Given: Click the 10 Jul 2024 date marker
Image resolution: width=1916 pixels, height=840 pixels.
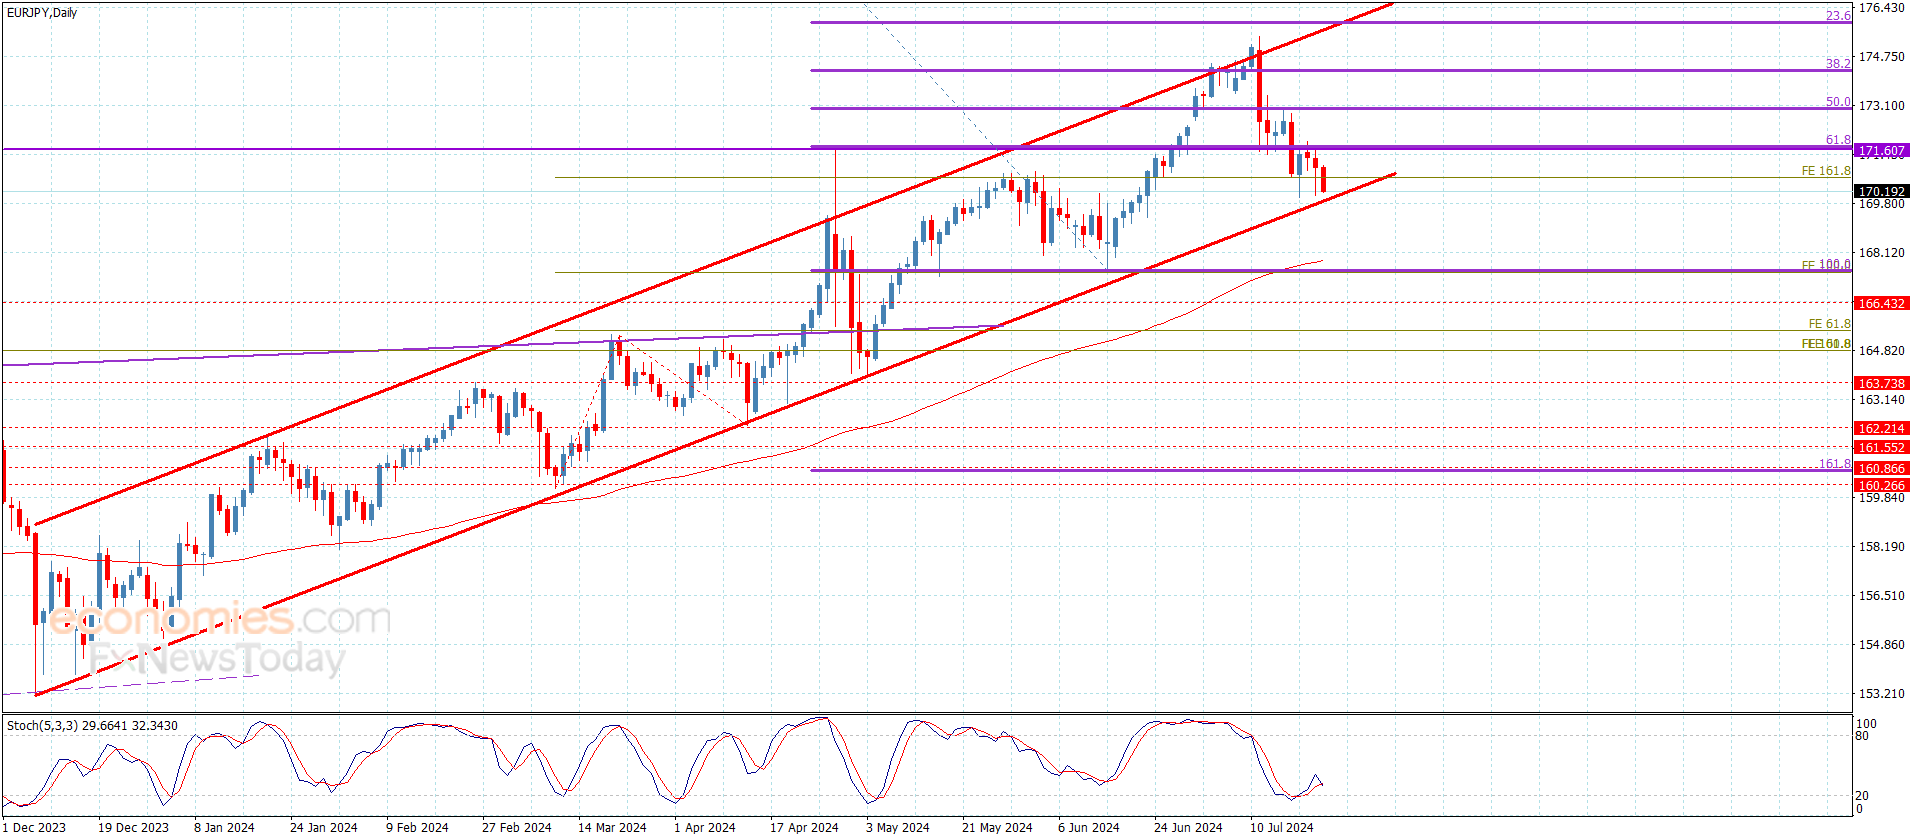Looking at the screenshot, I should (1281, 827).
